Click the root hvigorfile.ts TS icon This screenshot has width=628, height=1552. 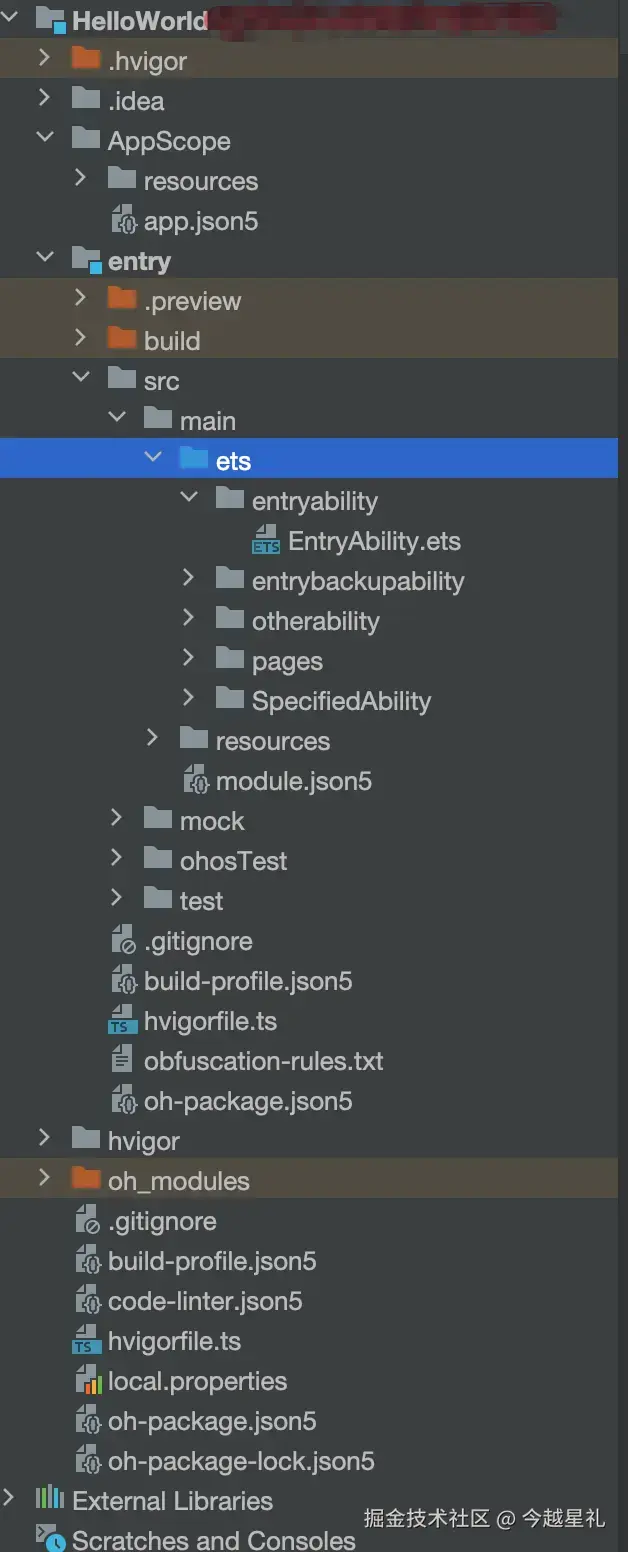[x=87, y=1341]
